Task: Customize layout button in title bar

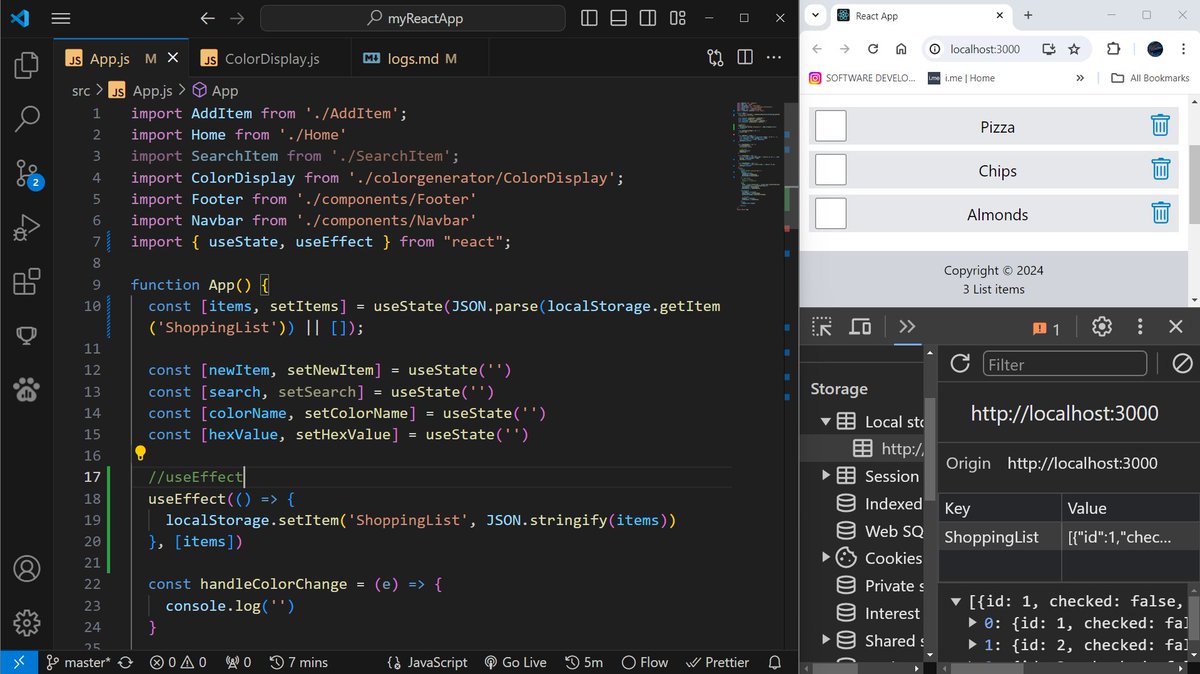Action: click(x=678, y=18)
